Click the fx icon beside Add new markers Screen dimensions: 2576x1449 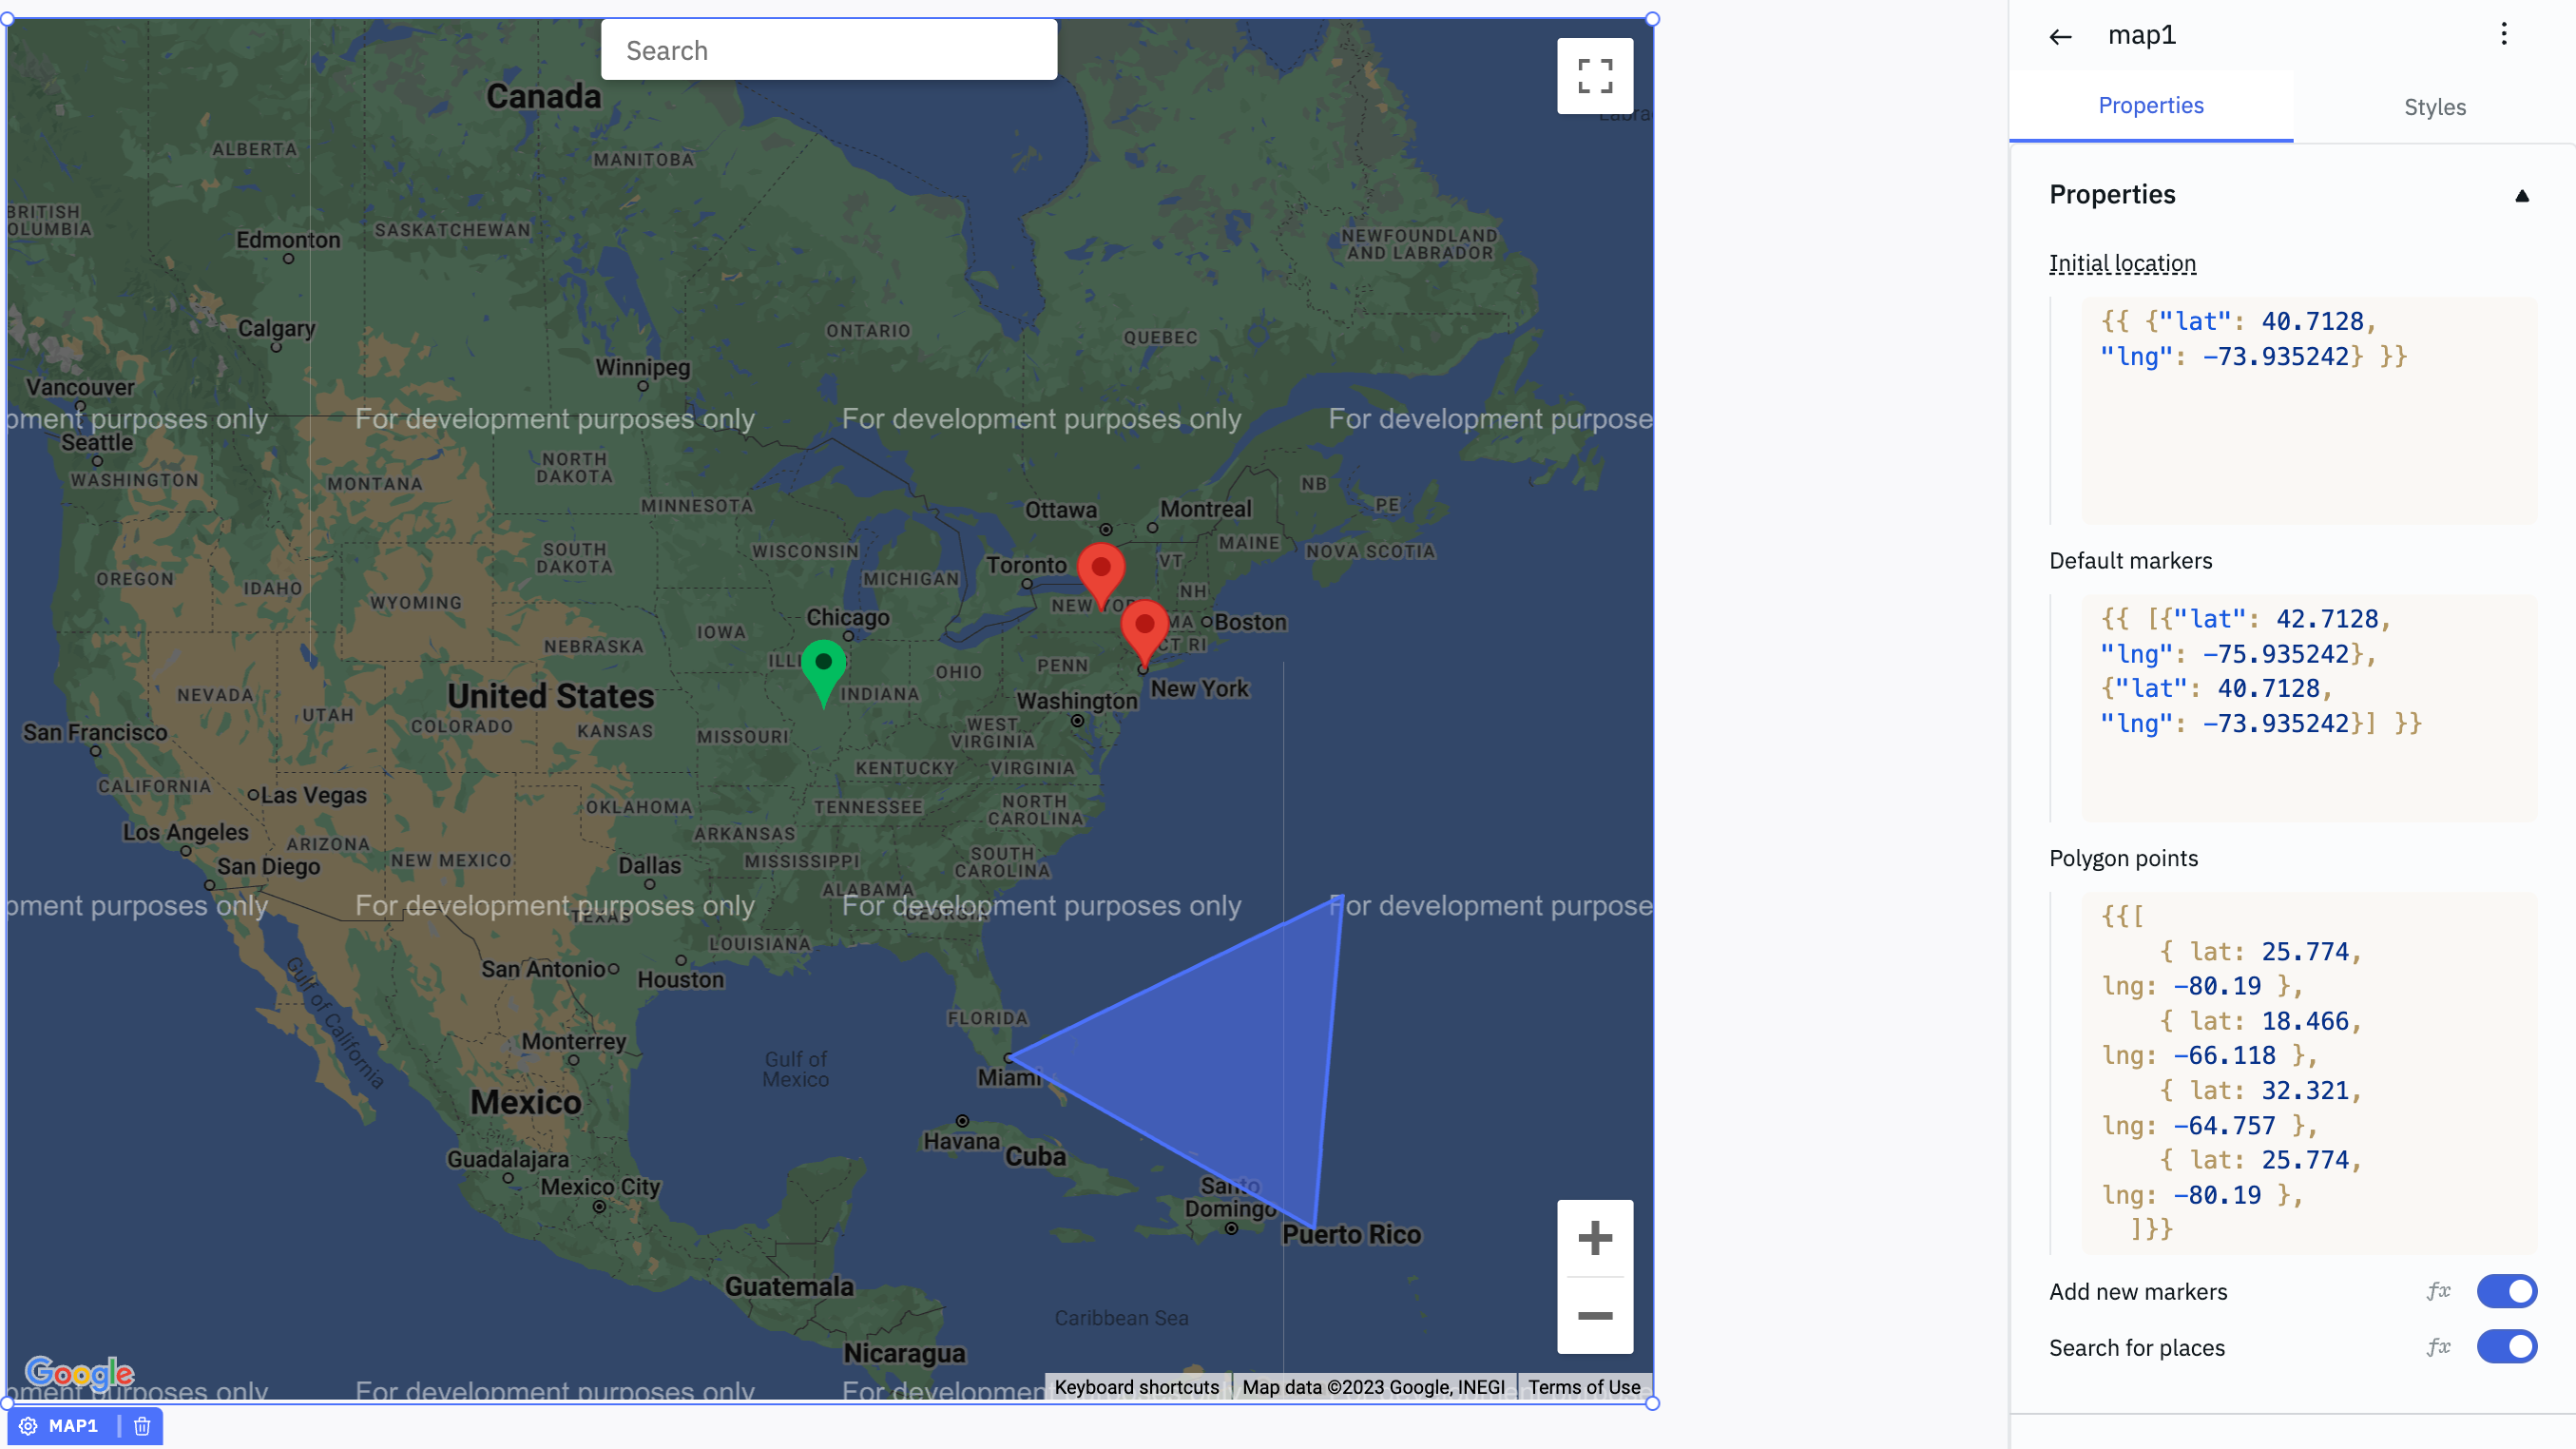2438,1291
